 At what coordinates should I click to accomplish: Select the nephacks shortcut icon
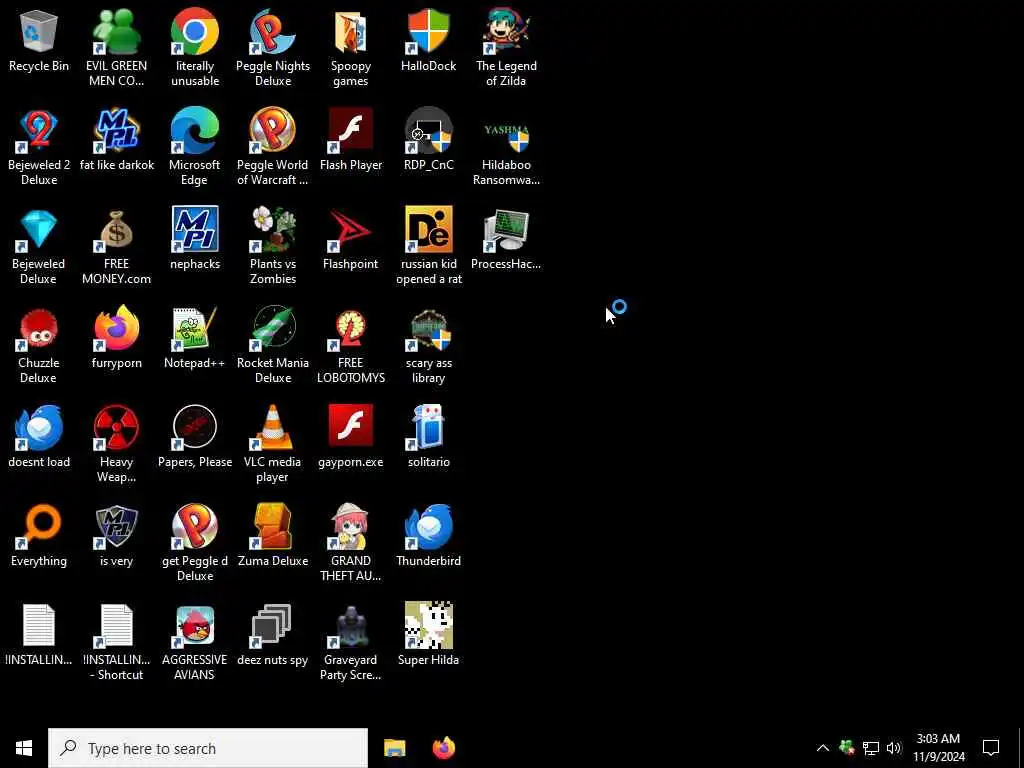pyautogui.click(x=195, y=230)
